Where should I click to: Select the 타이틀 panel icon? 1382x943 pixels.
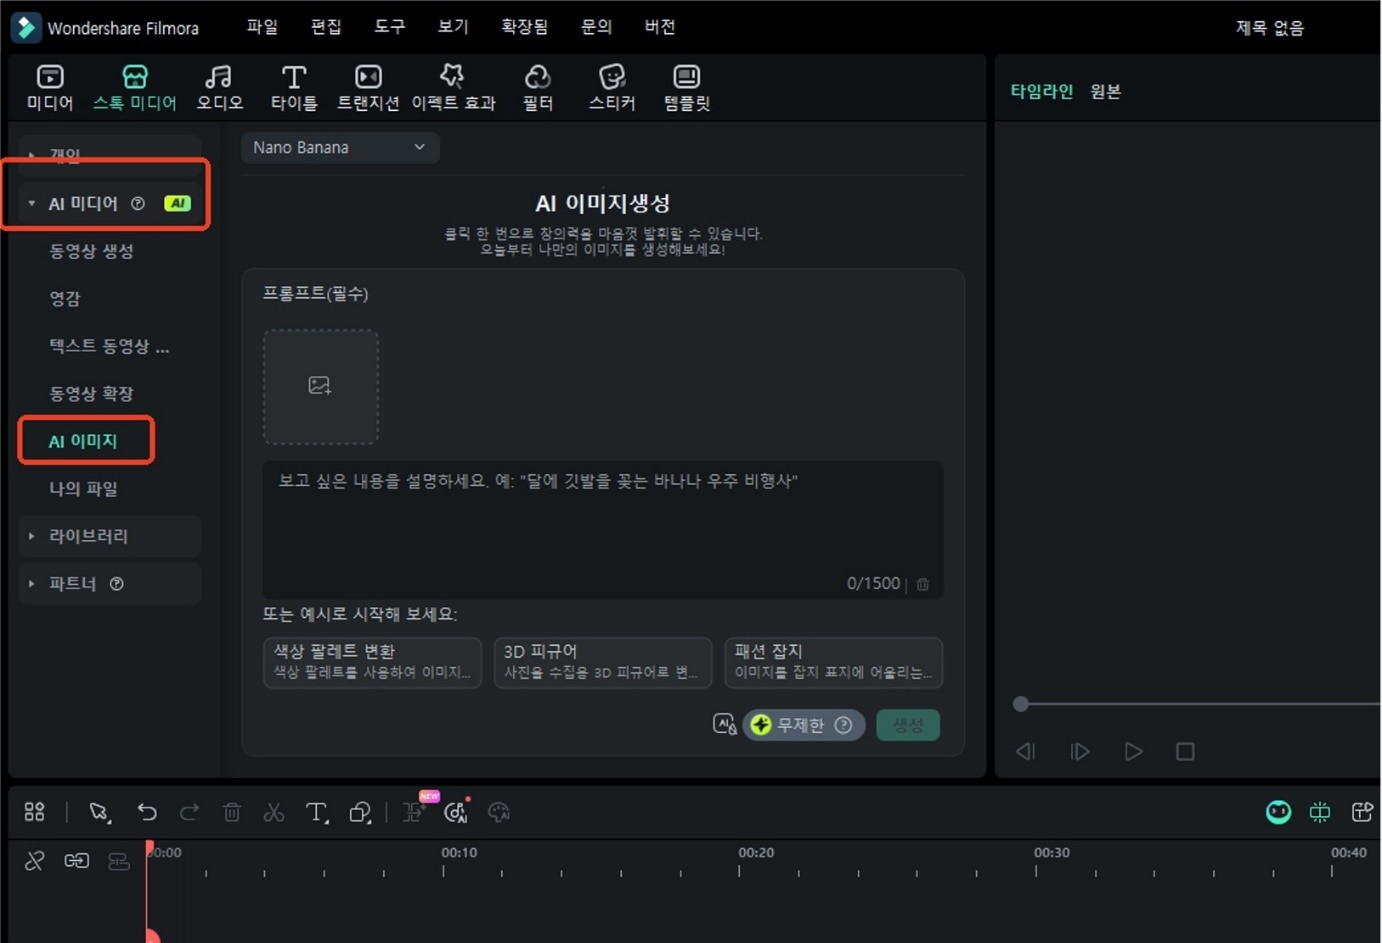point(293,86)
